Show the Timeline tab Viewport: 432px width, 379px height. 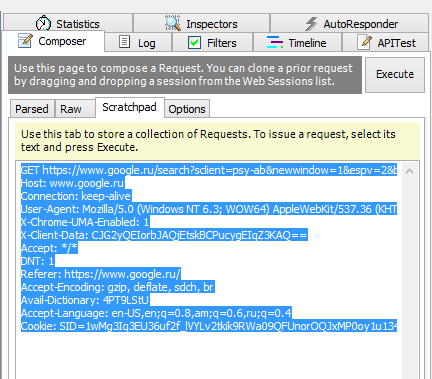(298, 42)
